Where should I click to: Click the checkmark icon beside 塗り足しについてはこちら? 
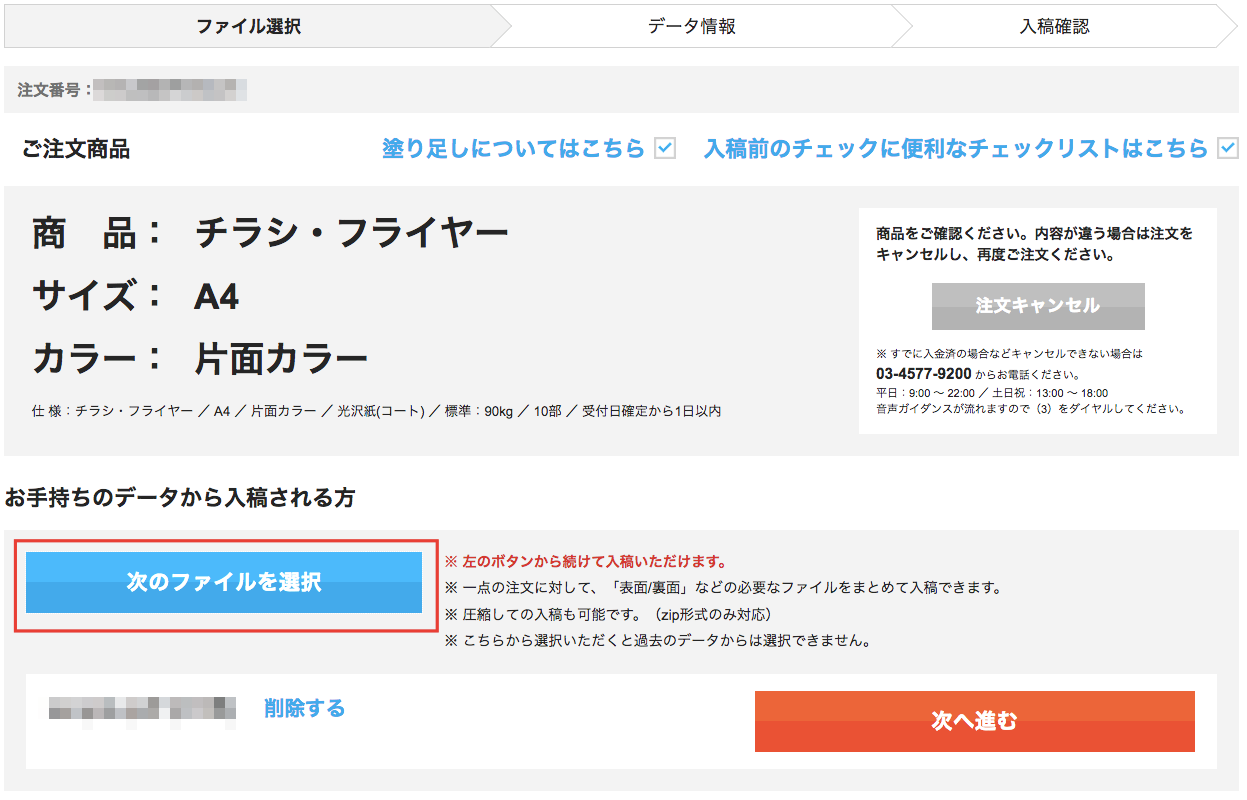665,149
